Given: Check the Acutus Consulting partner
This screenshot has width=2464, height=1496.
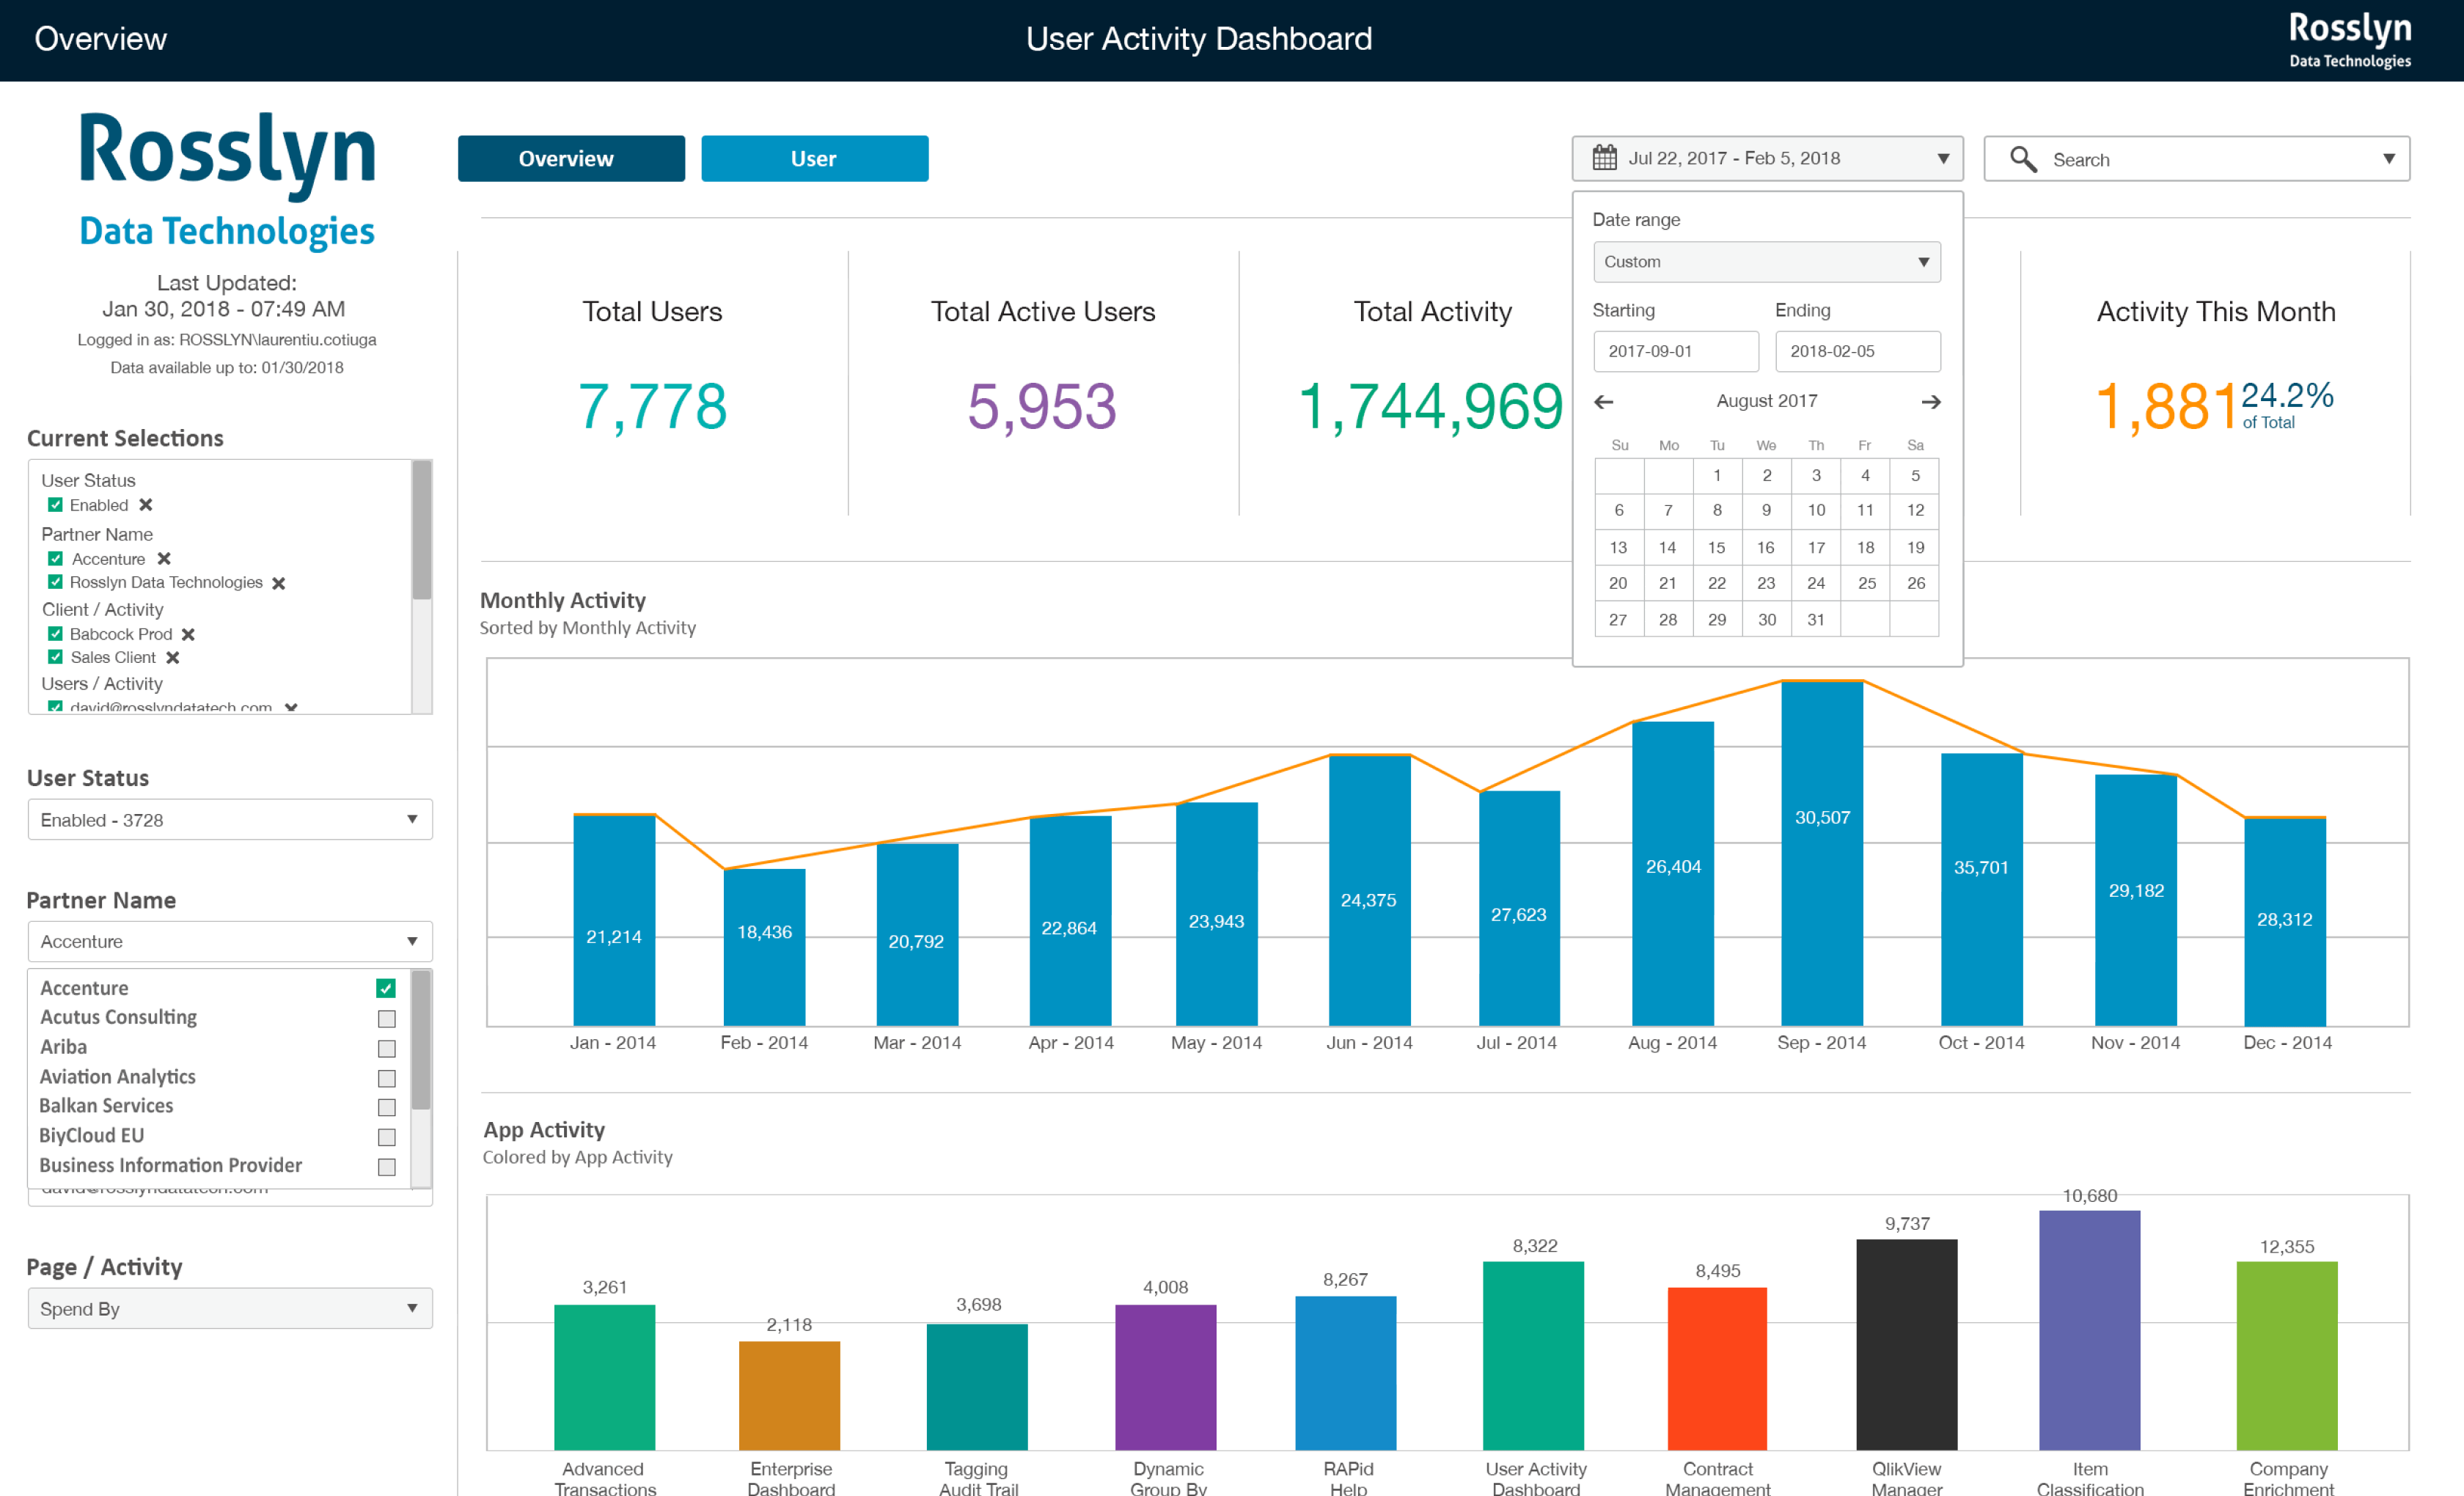Looking at the screenshot, I should tap(386, 1019).
